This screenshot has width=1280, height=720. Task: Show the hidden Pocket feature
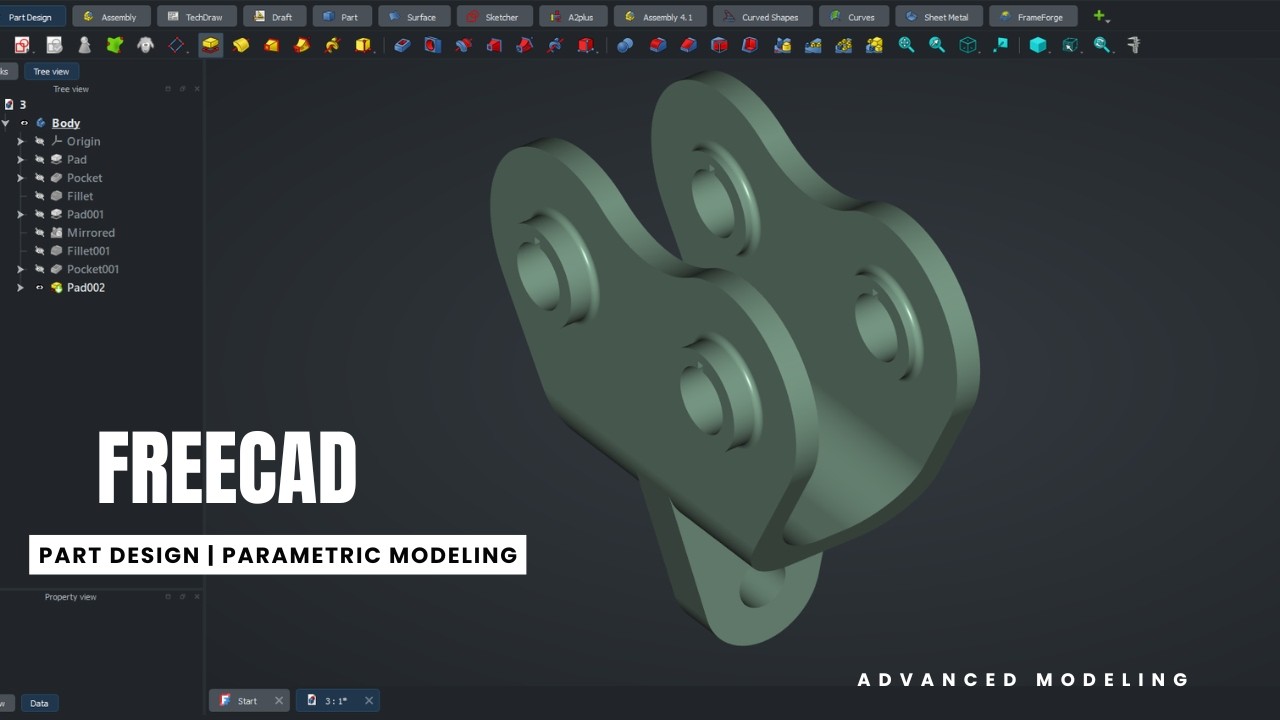point(40,178)
